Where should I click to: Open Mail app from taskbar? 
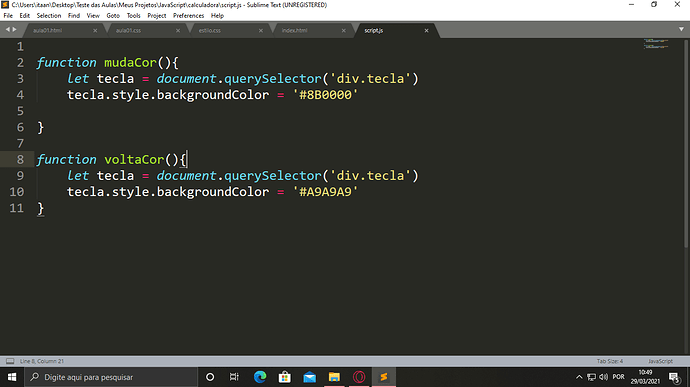(x=309, y=377)
